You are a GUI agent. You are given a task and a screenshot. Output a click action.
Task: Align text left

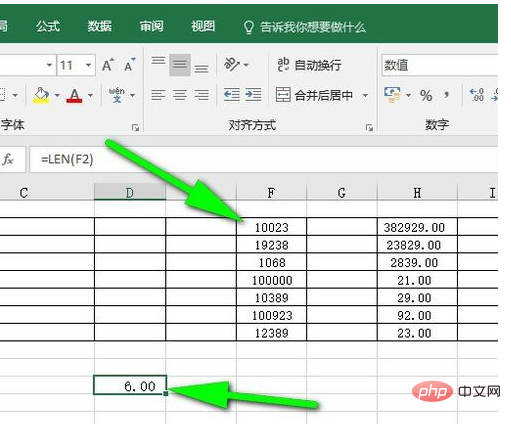click(x=158, y=95)
